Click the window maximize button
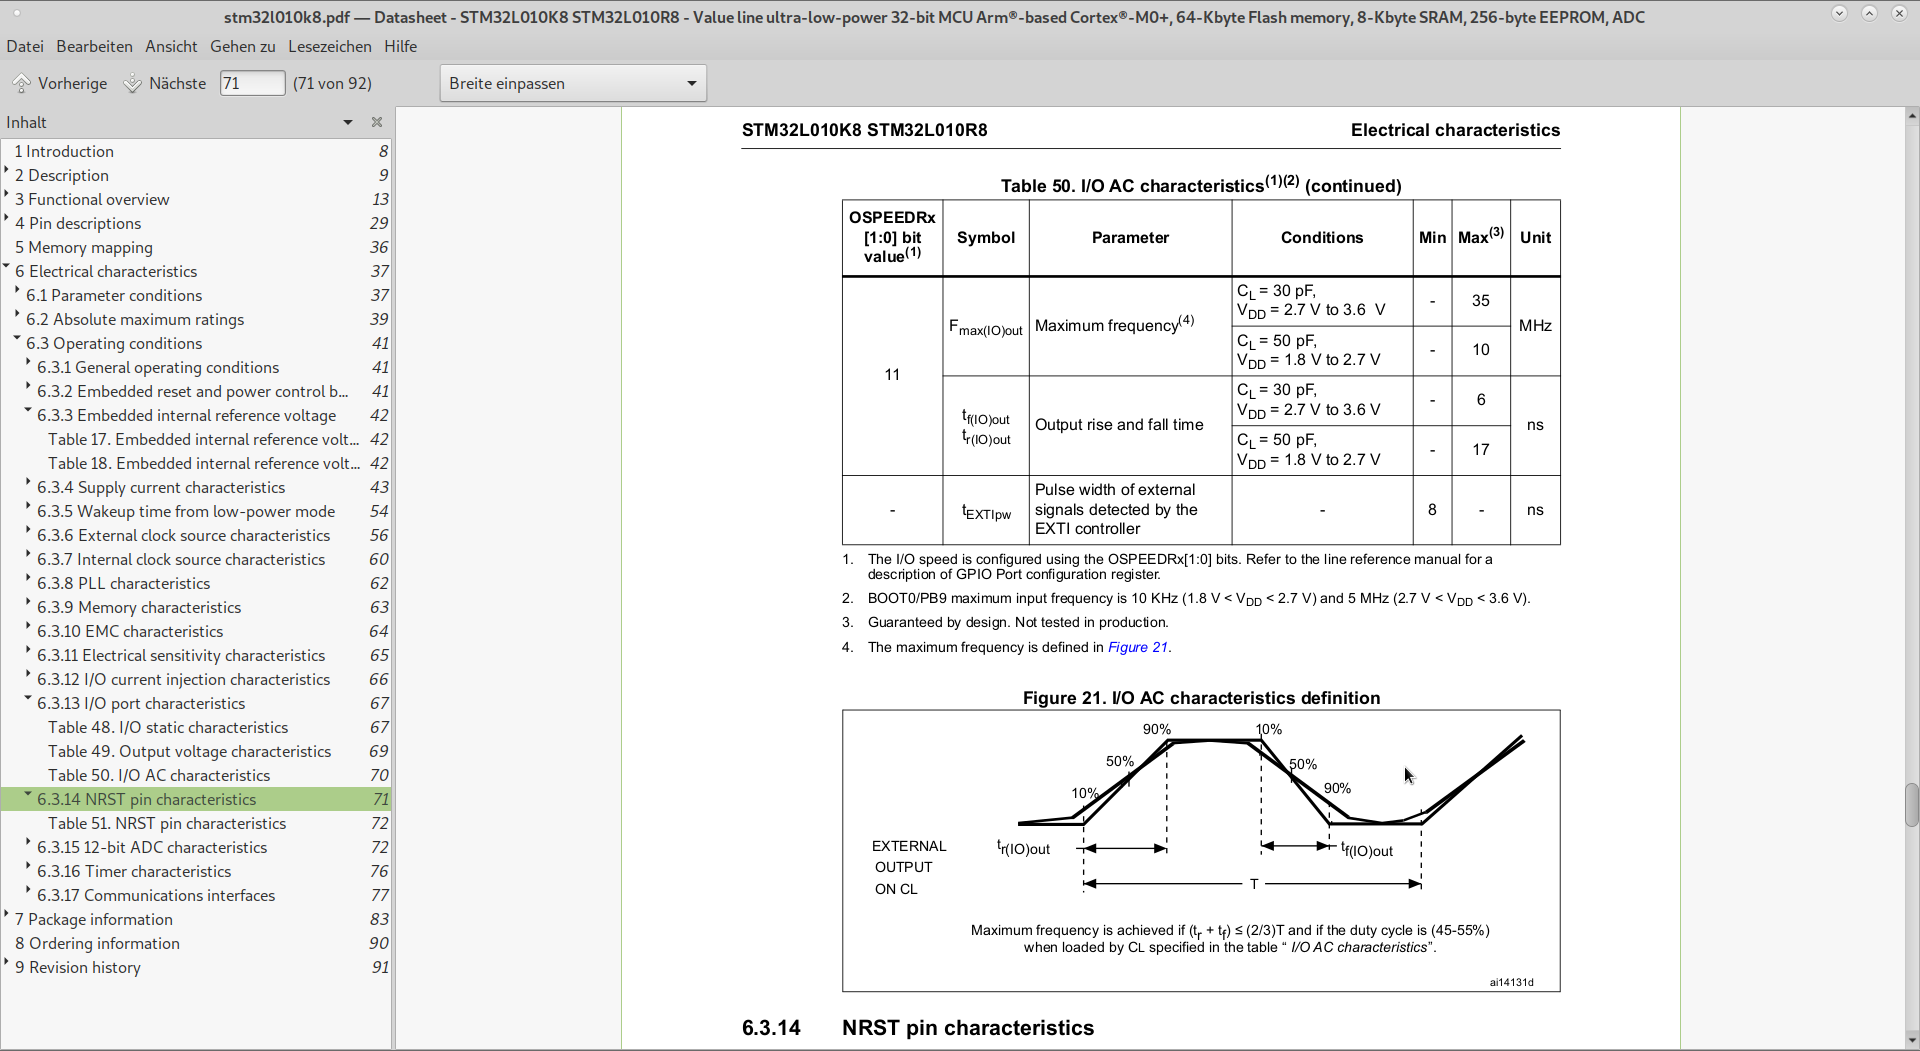The image size is (1920, 1051). coord(1869,13)
